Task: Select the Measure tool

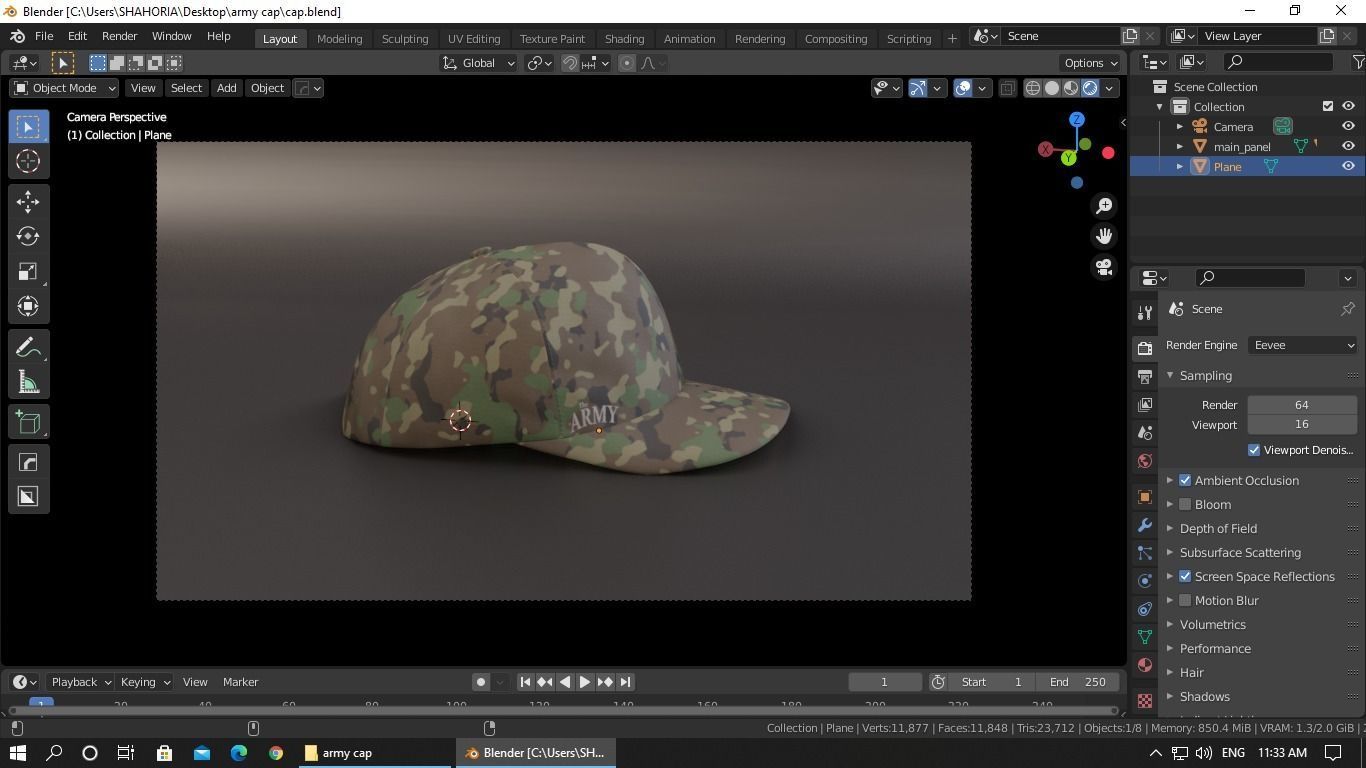Action: pos(28,383)
